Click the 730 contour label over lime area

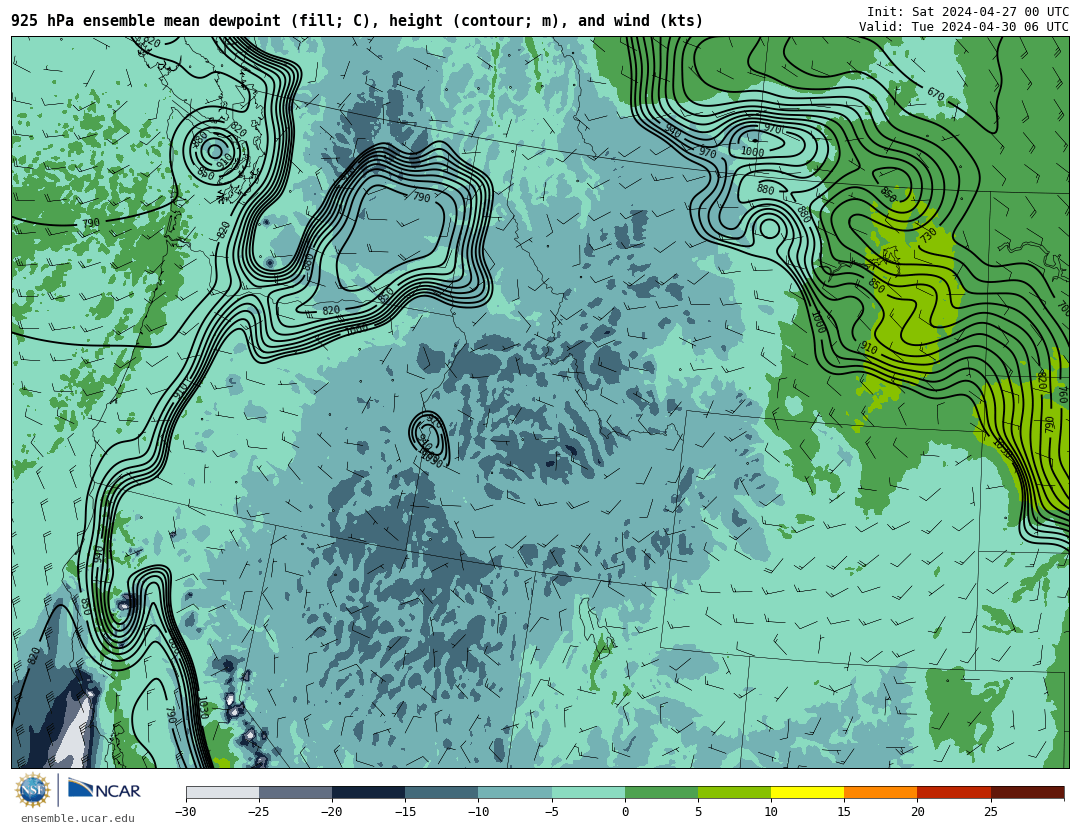[x=928, y=235]
